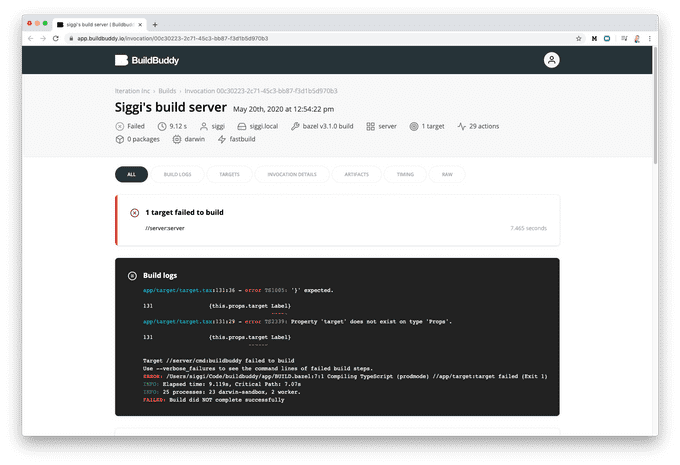Click the 'Elapsed time: 9.119s' log line
This screenshot has height=465, width=680.
pos(222,384)
